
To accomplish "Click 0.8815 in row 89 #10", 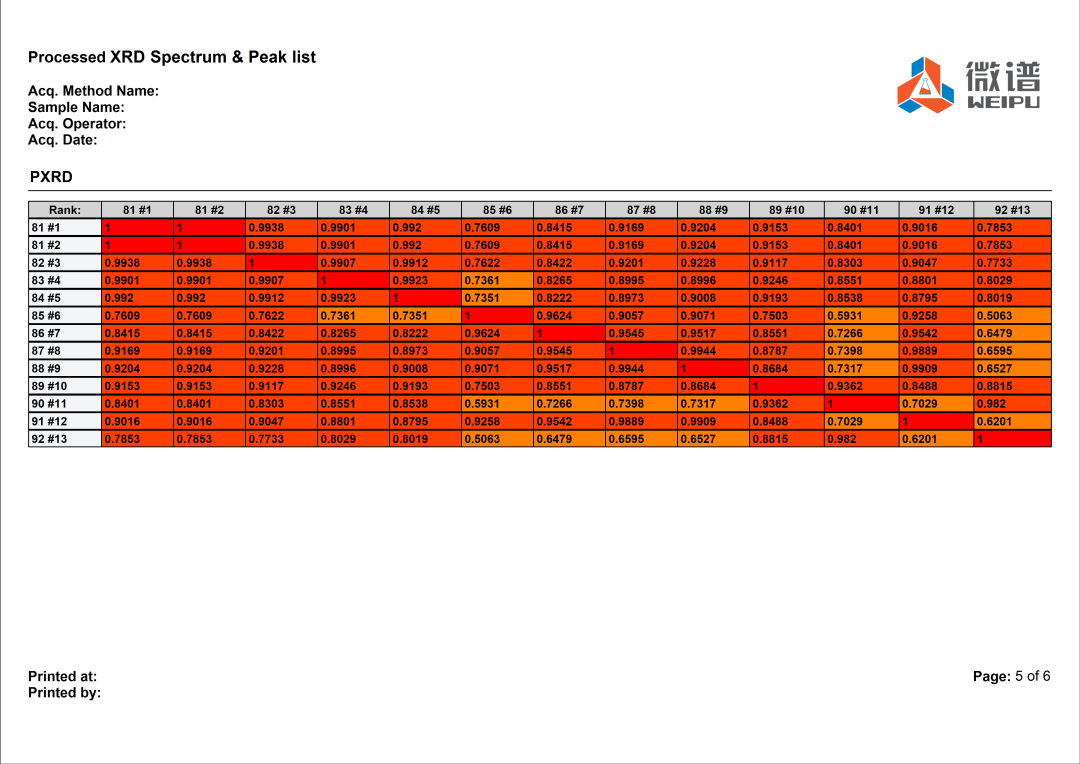I will pos(1012,386).
